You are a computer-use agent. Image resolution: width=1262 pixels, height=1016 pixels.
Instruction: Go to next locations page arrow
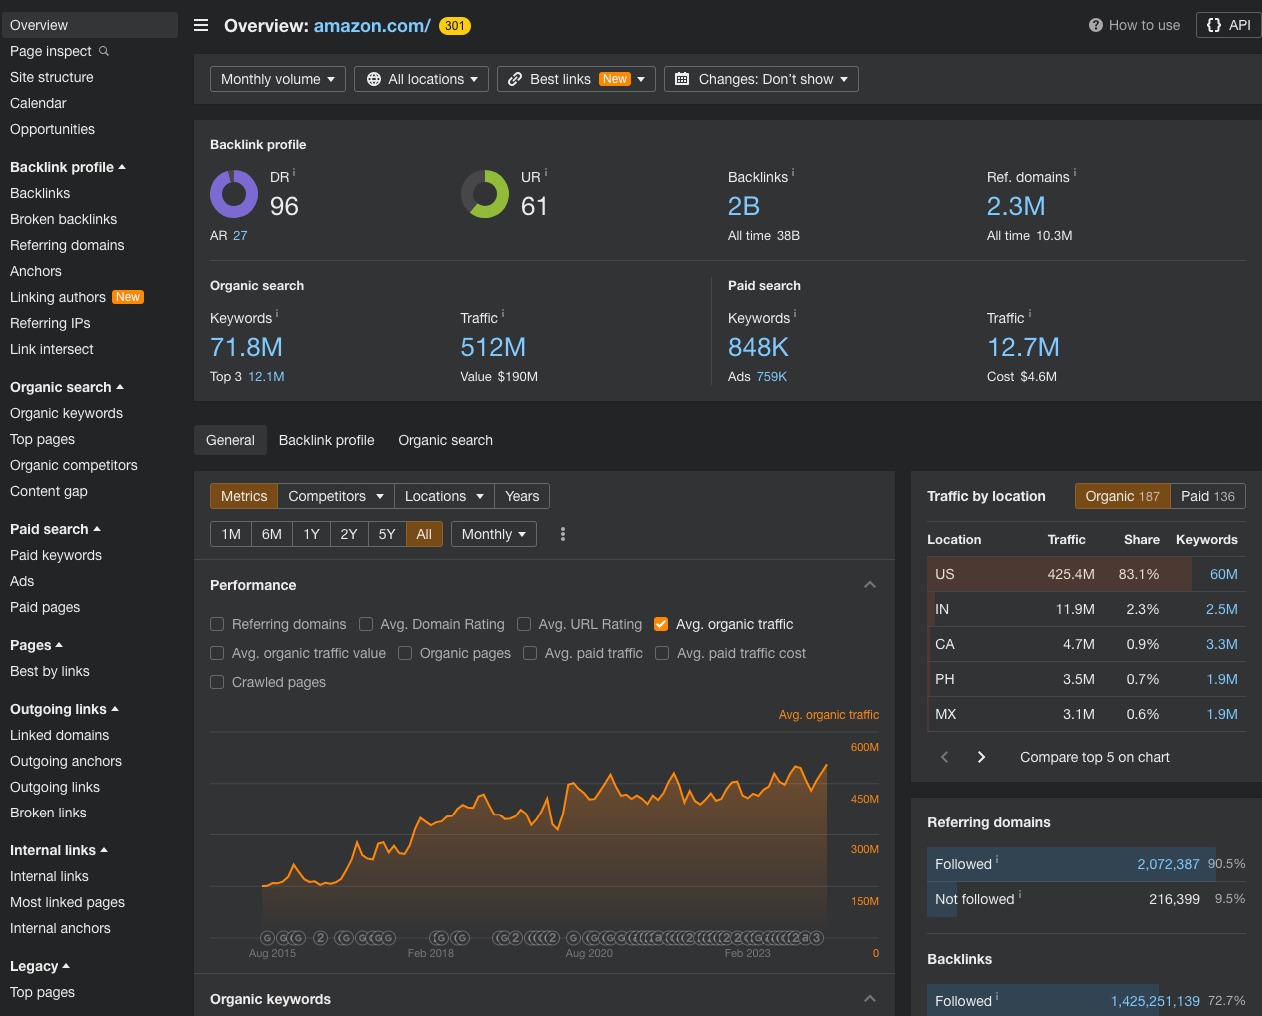click(981, 757)
